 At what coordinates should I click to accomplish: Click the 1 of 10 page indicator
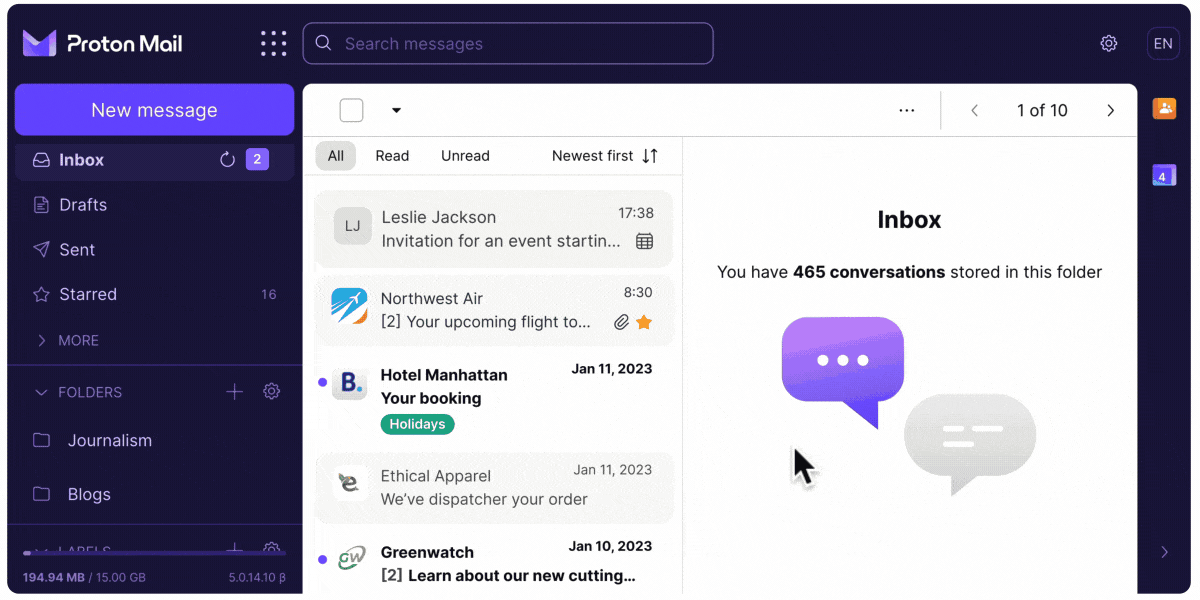pos(1042,110)
